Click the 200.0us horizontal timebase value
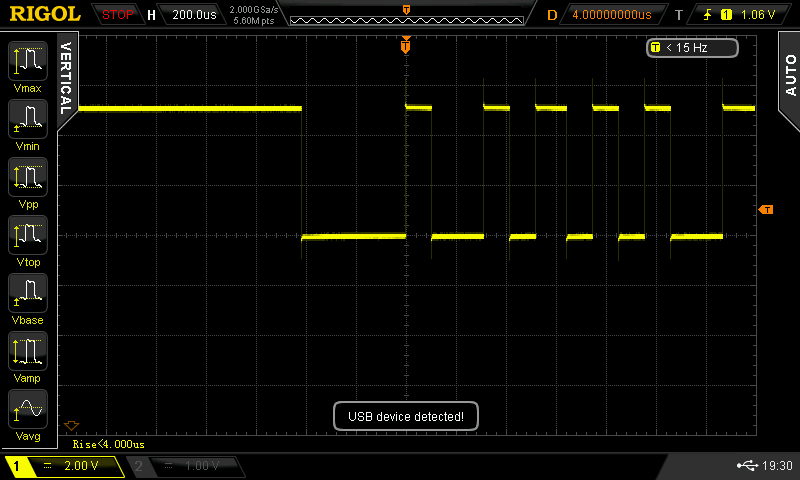Screen dimensions: 800x480 [x=194, y=15]
